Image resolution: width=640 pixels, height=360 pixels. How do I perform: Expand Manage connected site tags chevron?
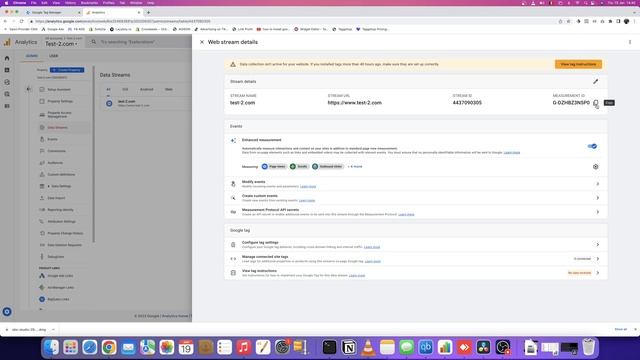pyautogui.click(x=598, y=259)
